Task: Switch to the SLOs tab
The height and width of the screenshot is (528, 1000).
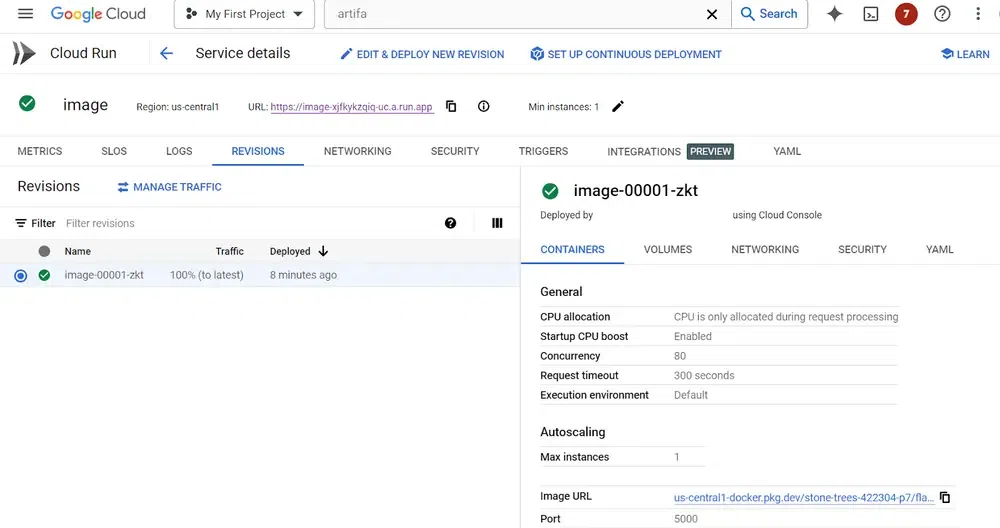Action: pos(114,151)
